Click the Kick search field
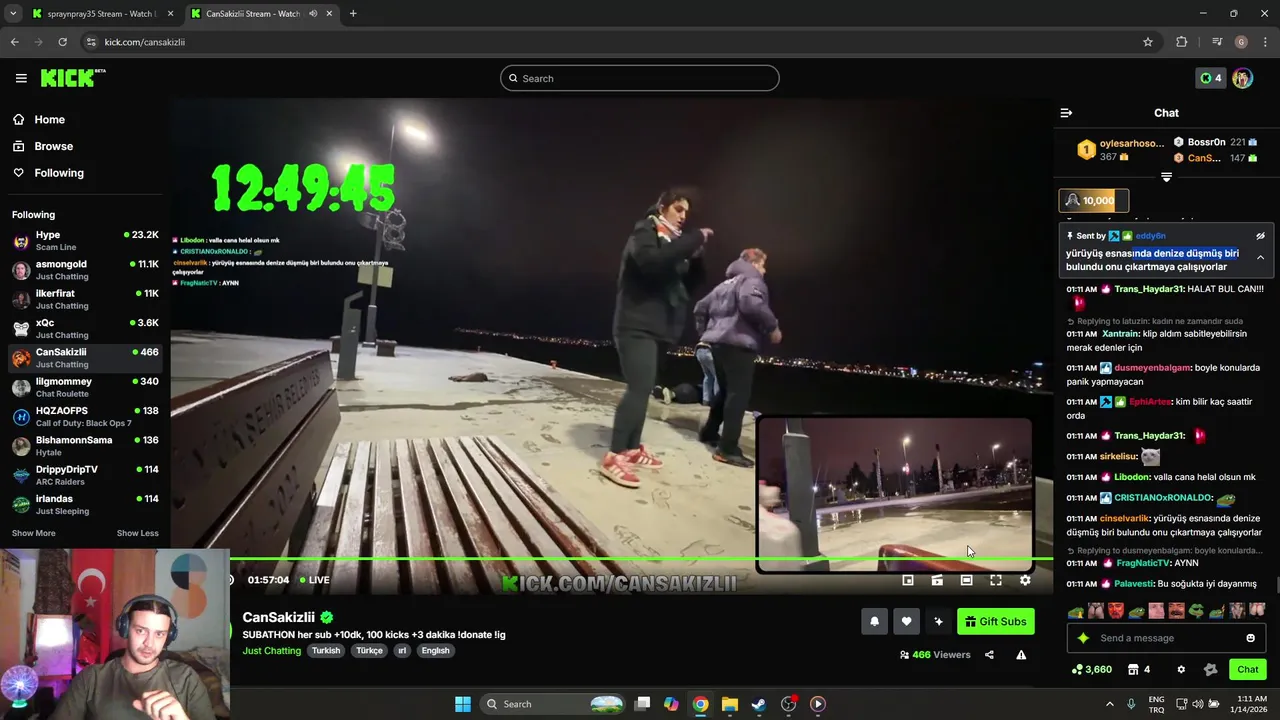The width and height of the screenshot is (1280, 720). 640,78
